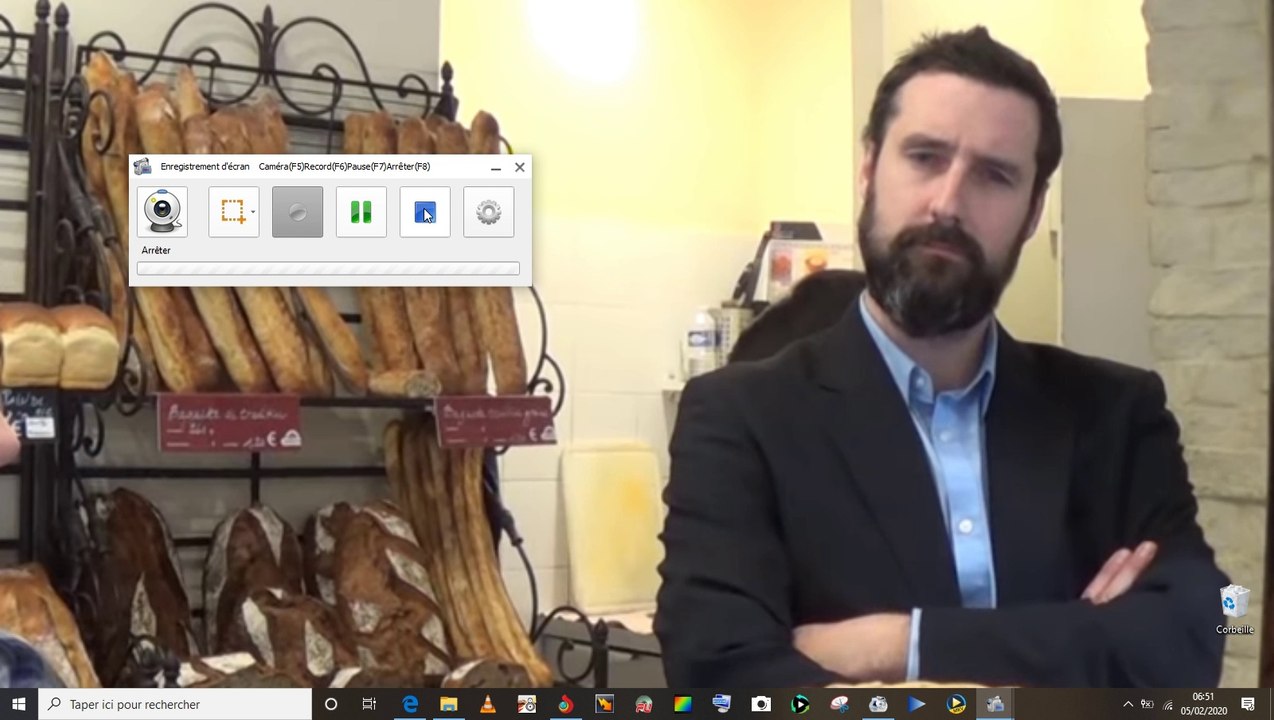Viewport: 1274px width, 720px height.
Task: Click the recording progress bar
Action: (x=328, y=268)
